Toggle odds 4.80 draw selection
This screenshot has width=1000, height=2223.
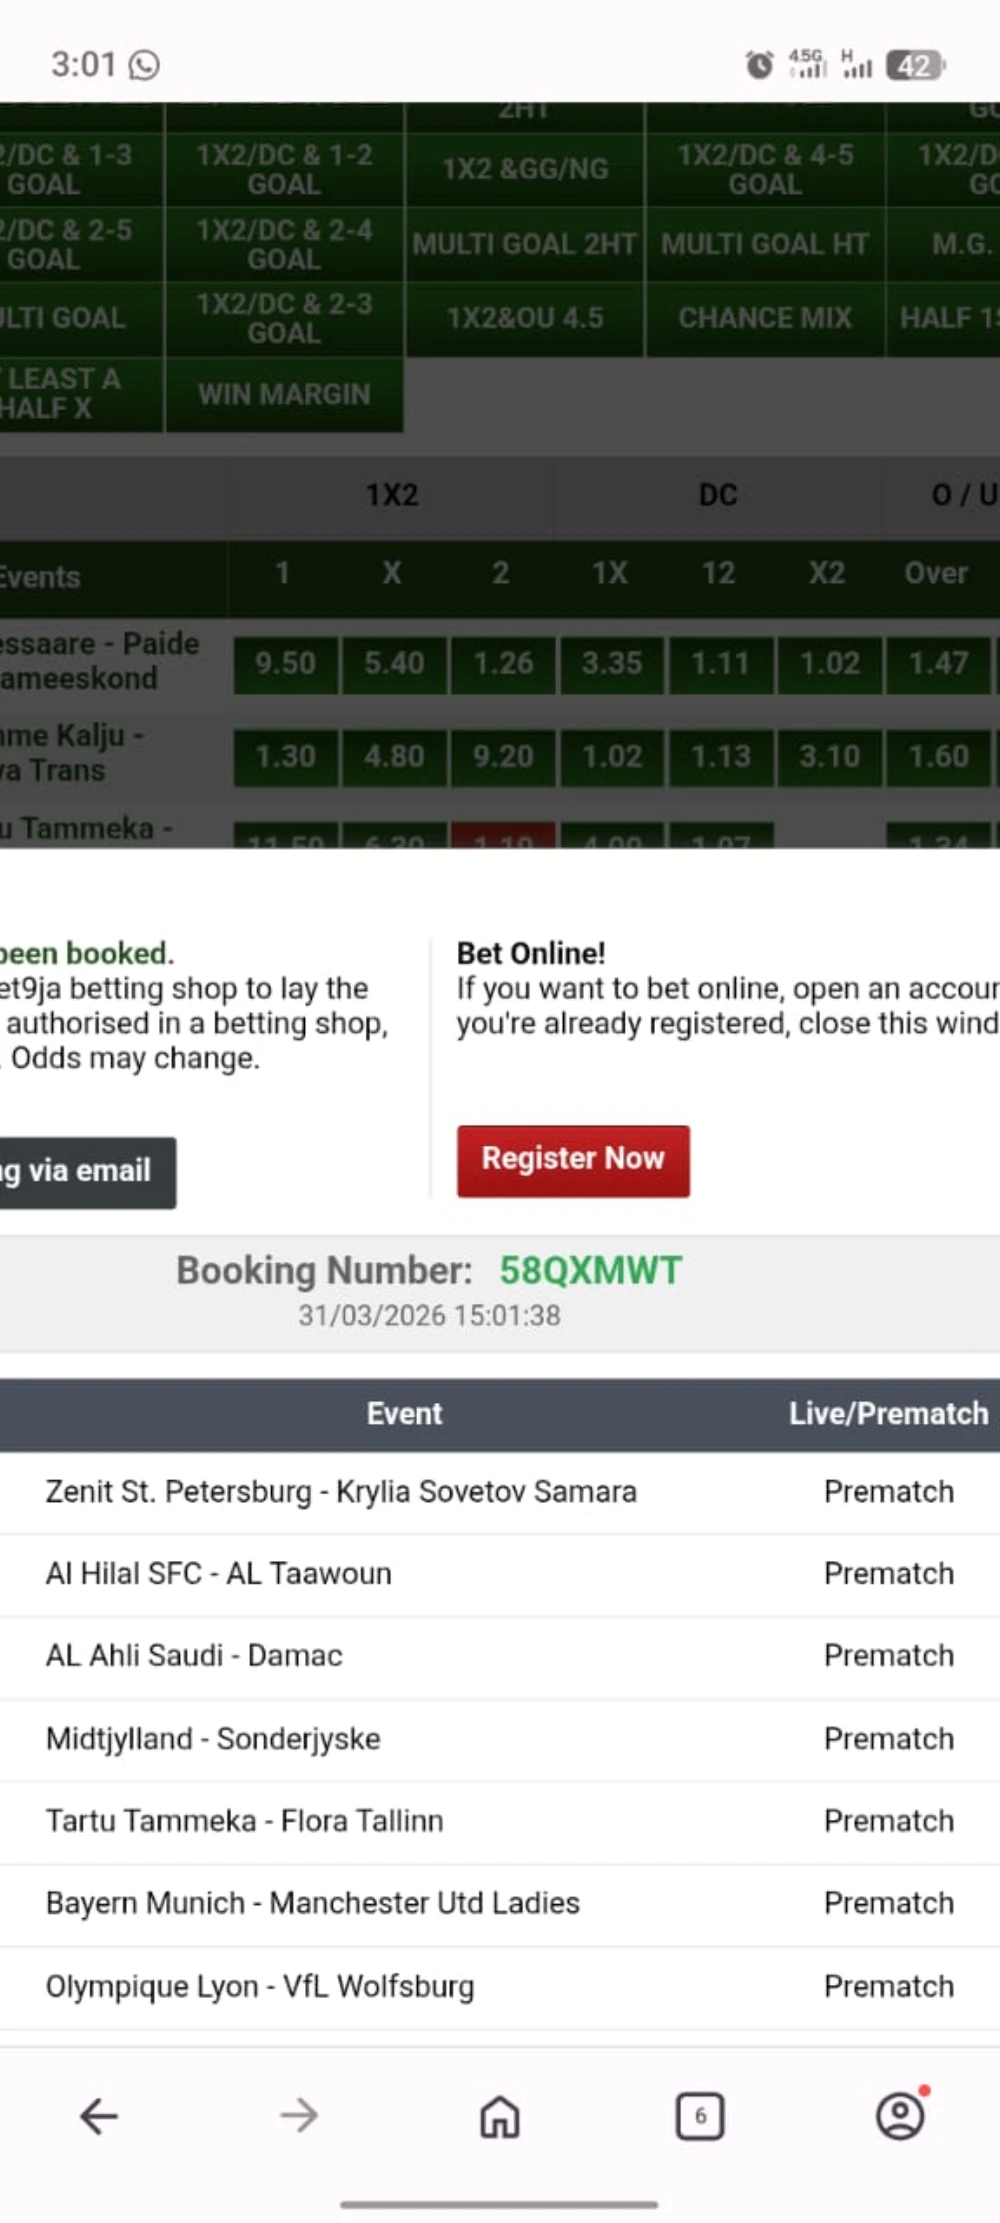pos(394,757)
